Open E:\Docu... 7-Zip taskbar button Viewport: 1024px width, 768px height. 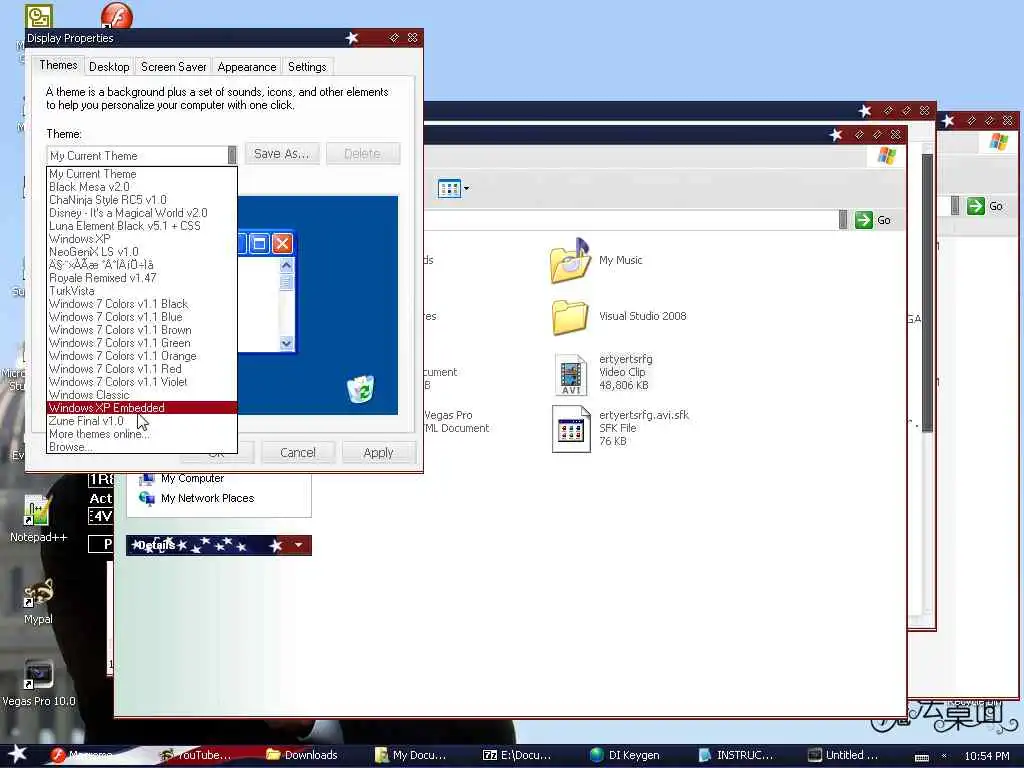pyautogui.click(x=517, y=755)
